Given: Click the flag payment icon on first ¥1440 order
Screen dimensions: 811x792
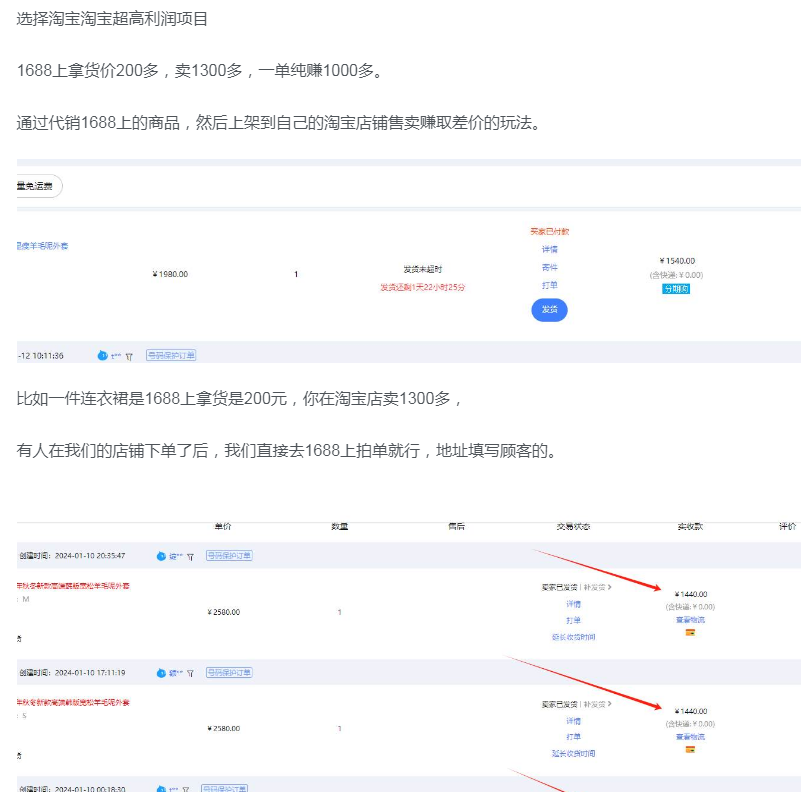Looking at the screenshot, I should coord(689,633).
